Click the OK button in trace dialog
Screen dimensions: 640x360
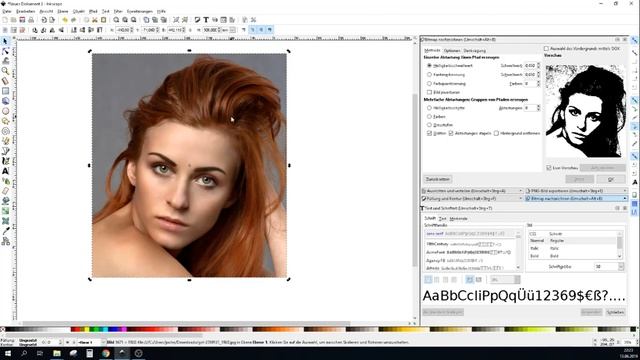click(x=611, y=179)
